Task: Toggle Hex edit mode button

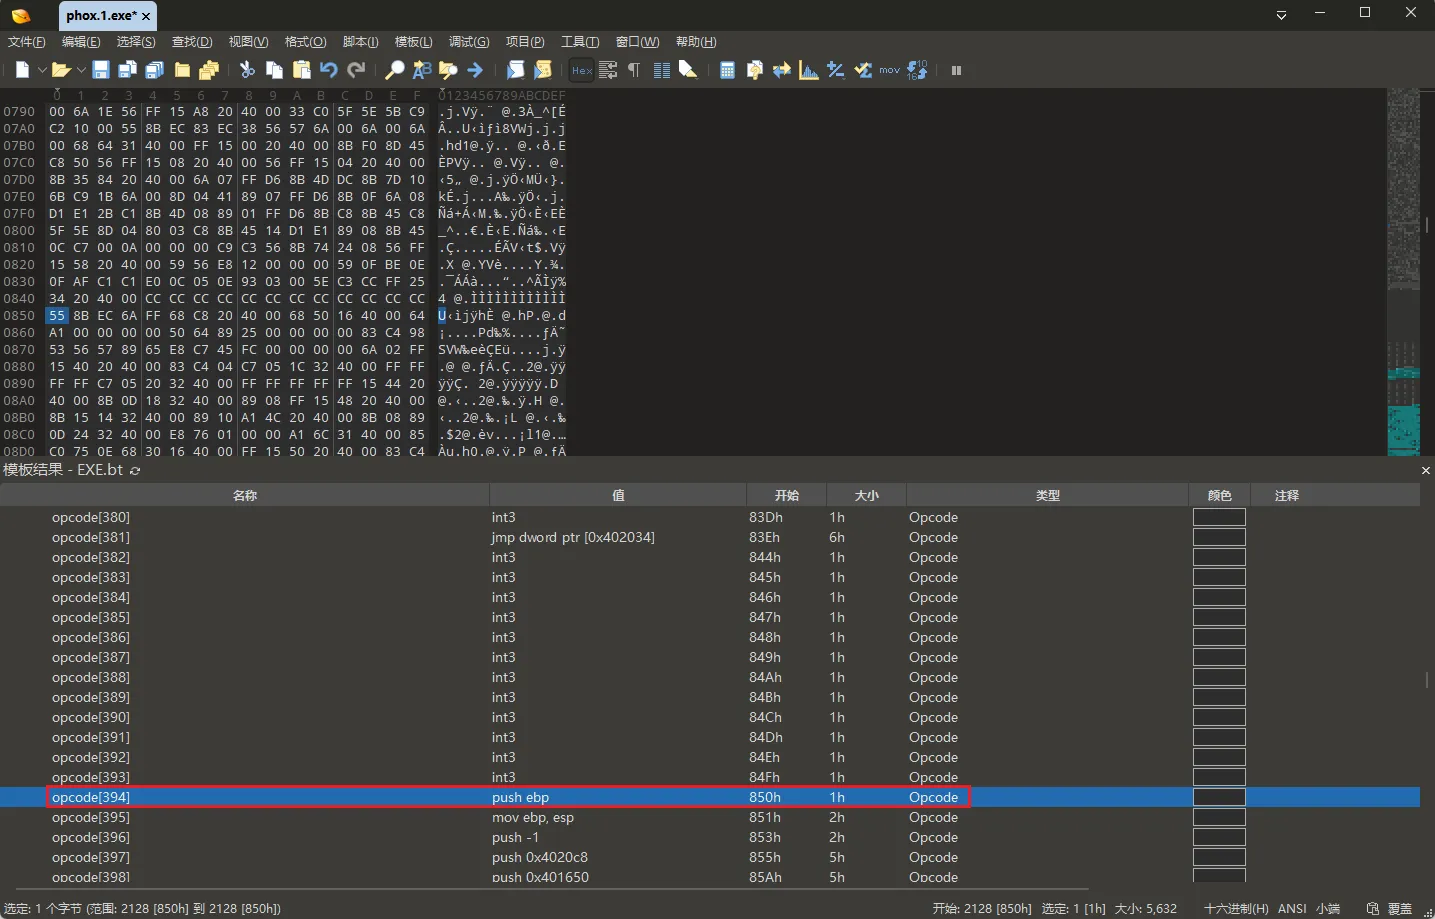Action: click(582, 70)
